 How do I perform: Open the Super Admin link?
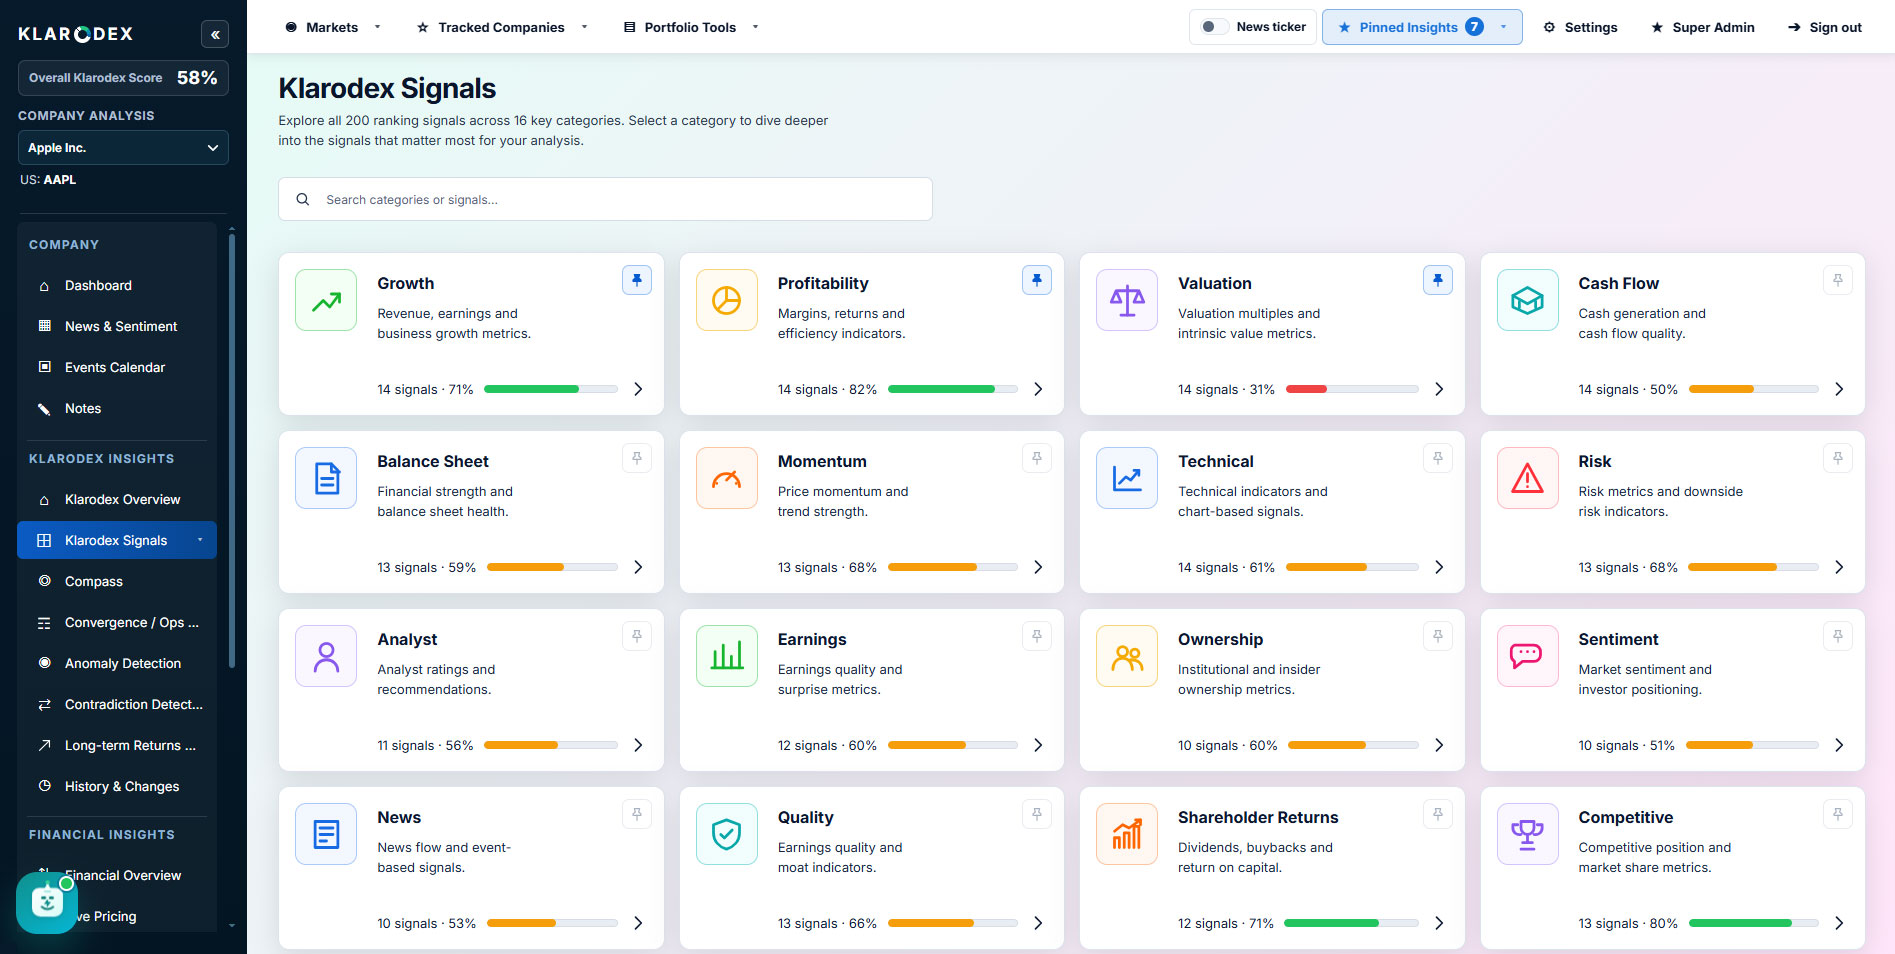(1703, 27)
